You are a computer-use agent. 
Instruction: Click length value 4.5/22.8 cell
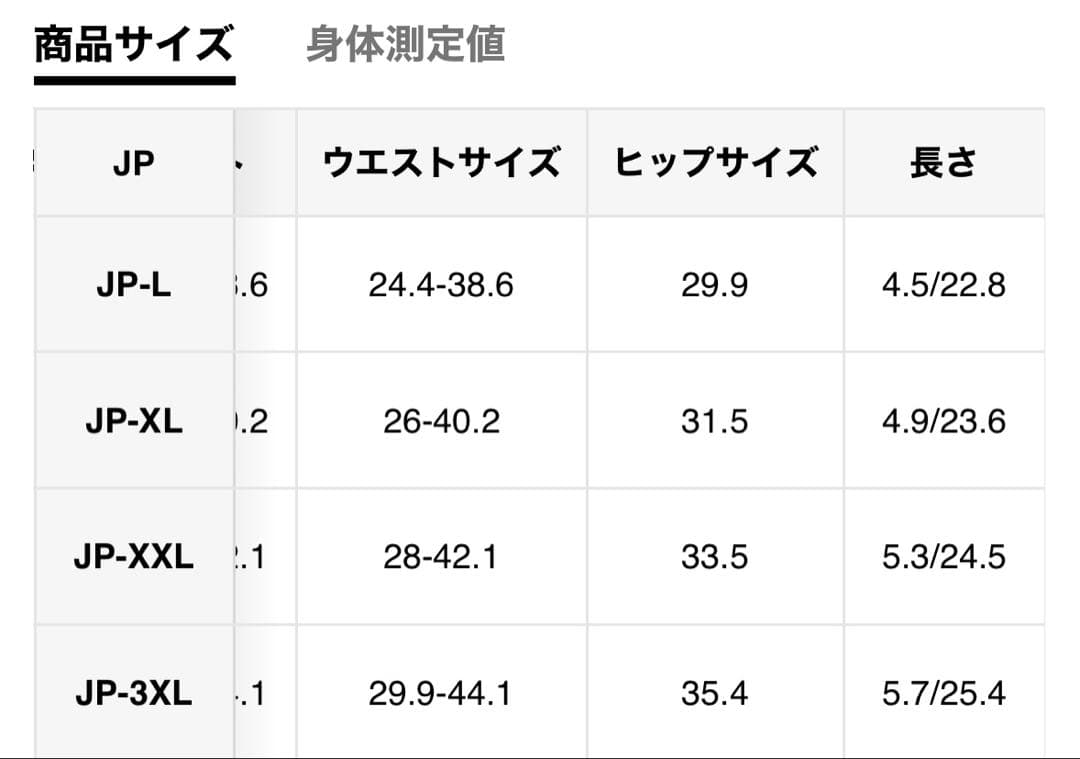pos(944,284)
